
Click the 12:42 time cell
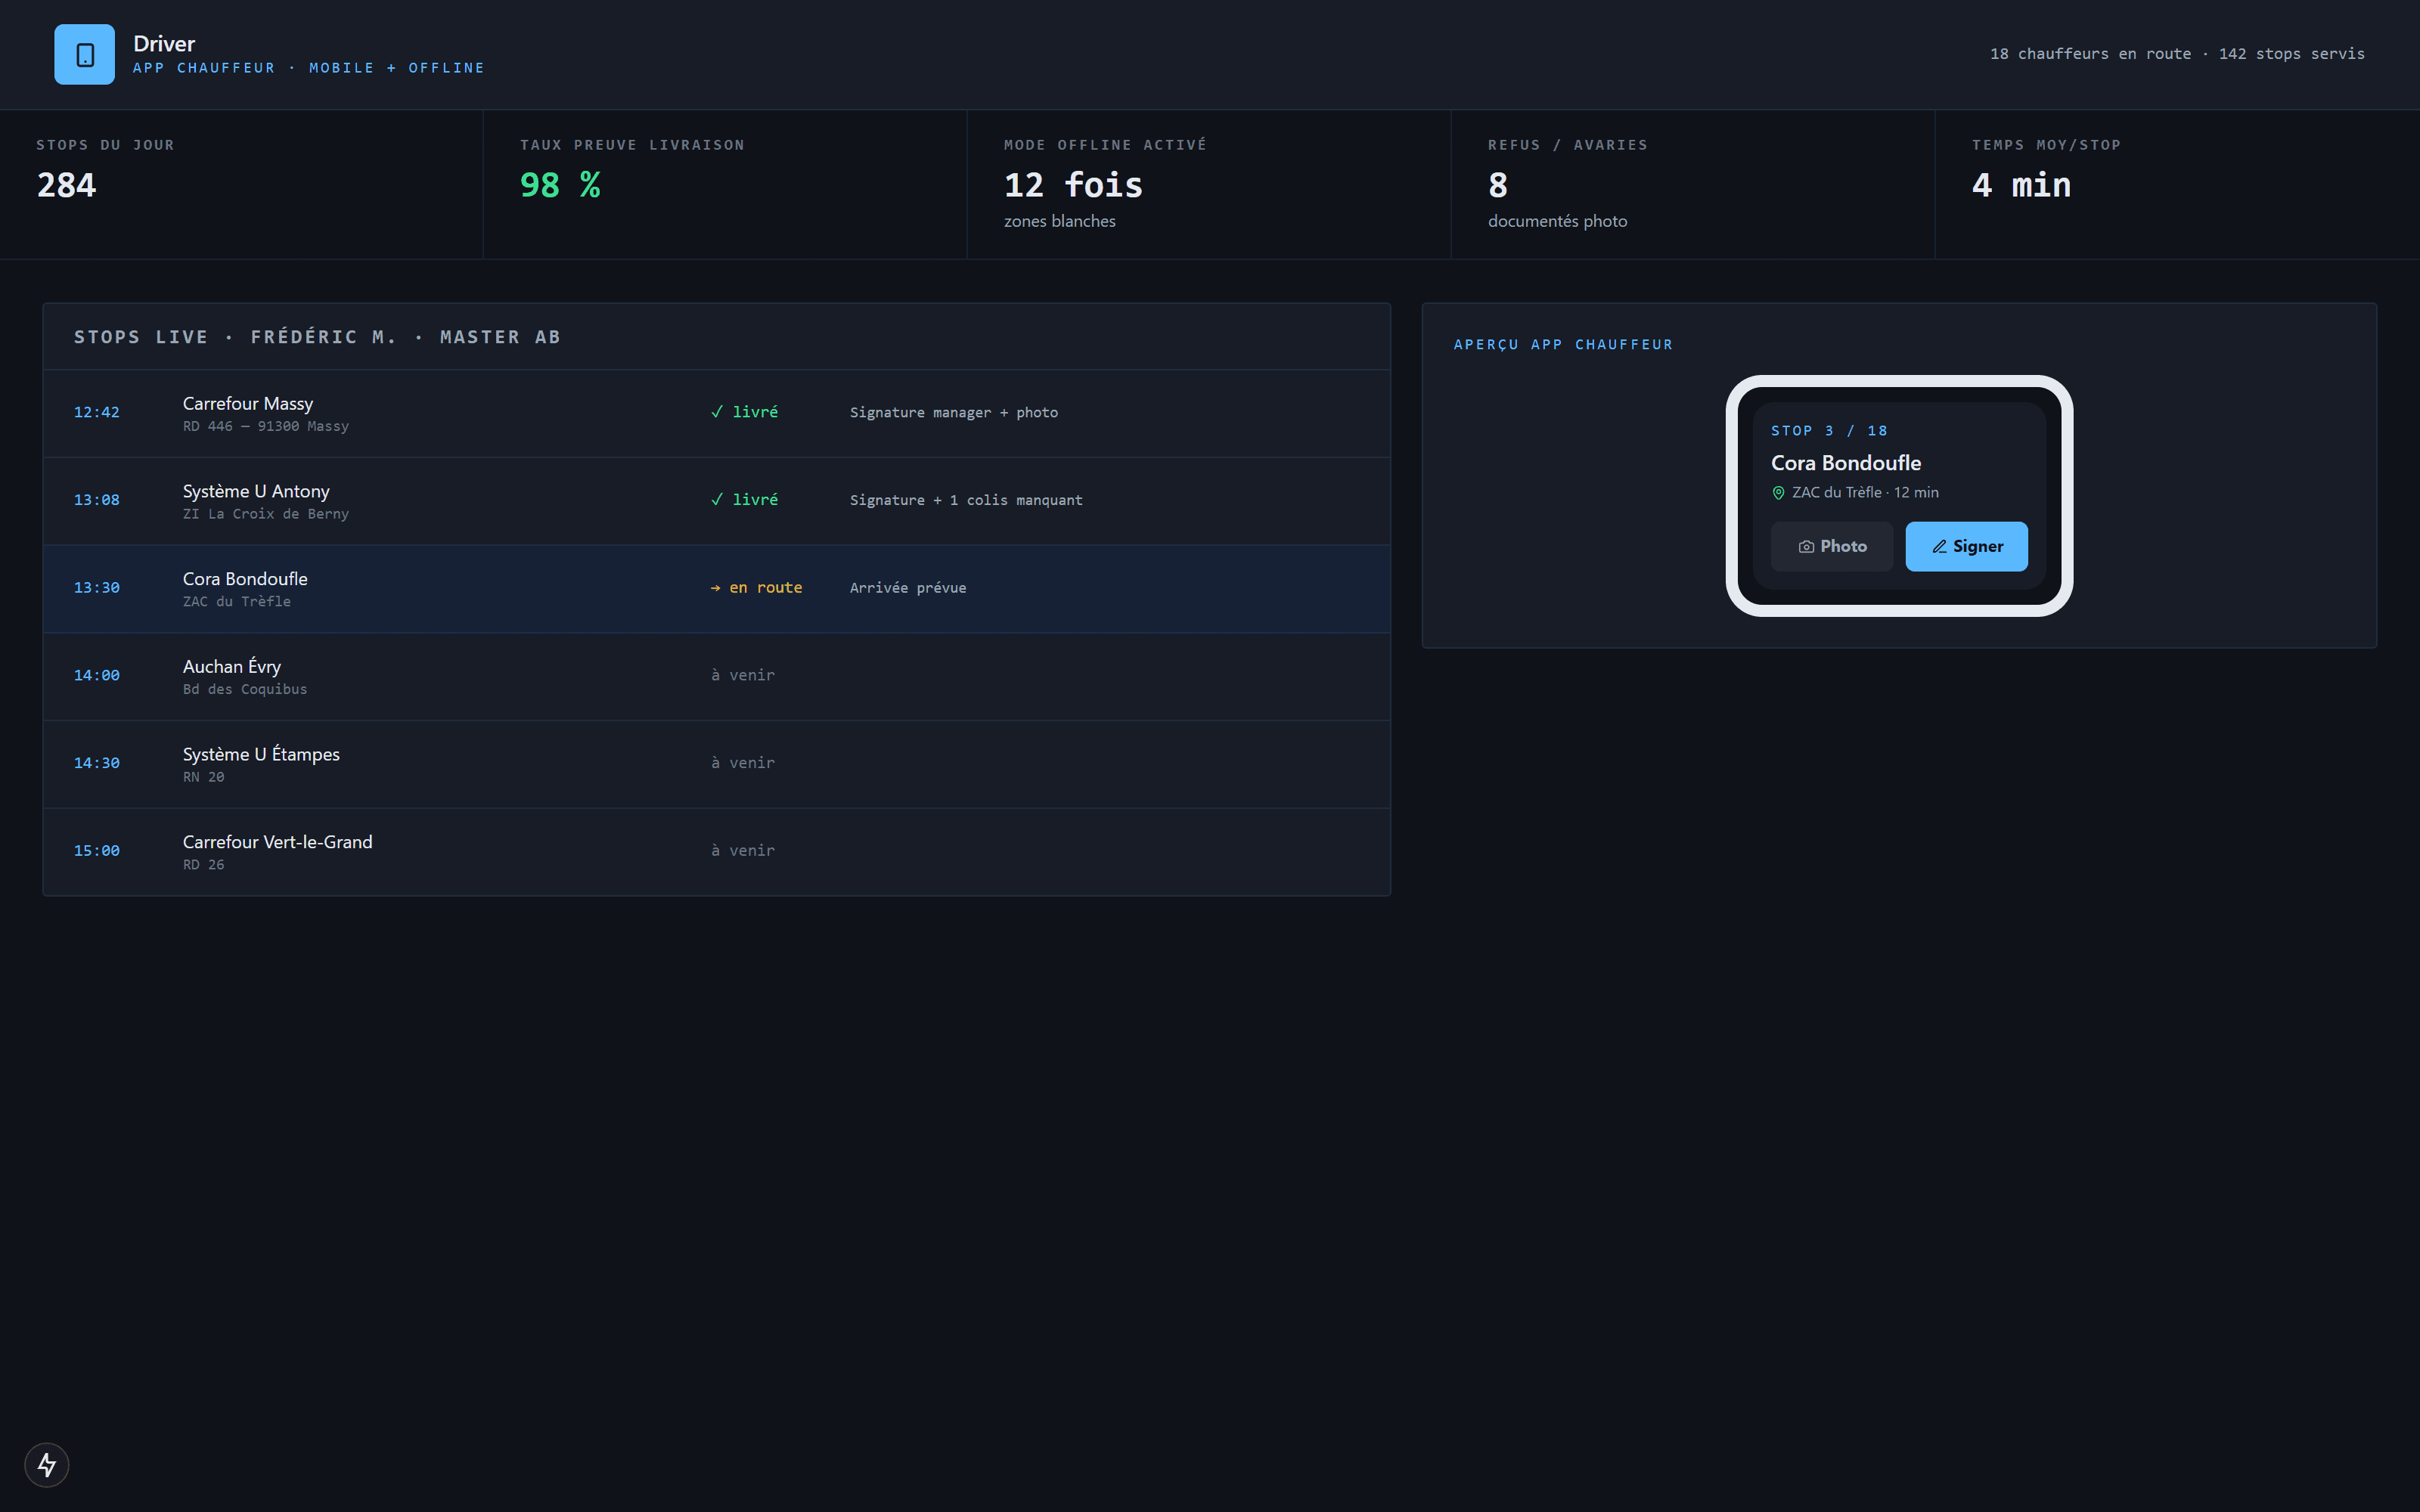pos(97,413)
